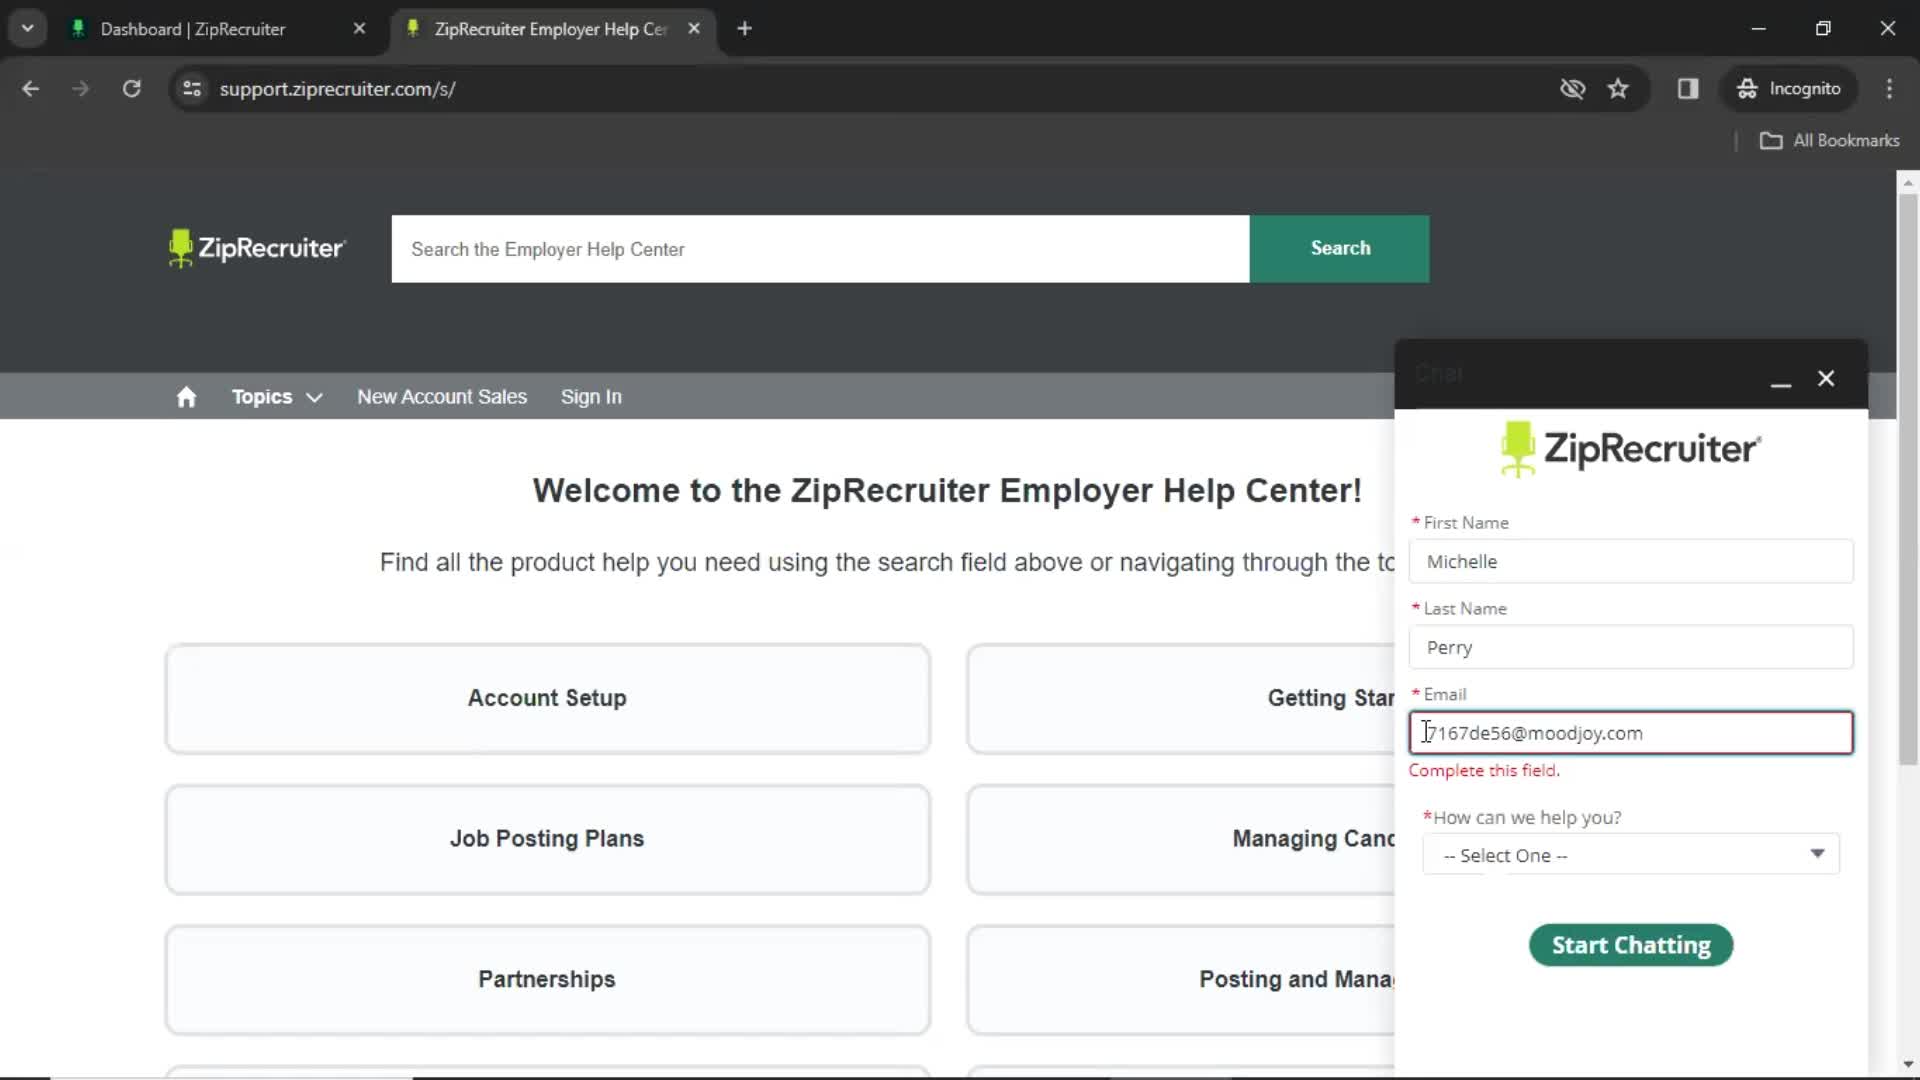This screenshot has height=1080, width=1920.
Task: Open the site information icon in the address bar
Action: [192, 89]
